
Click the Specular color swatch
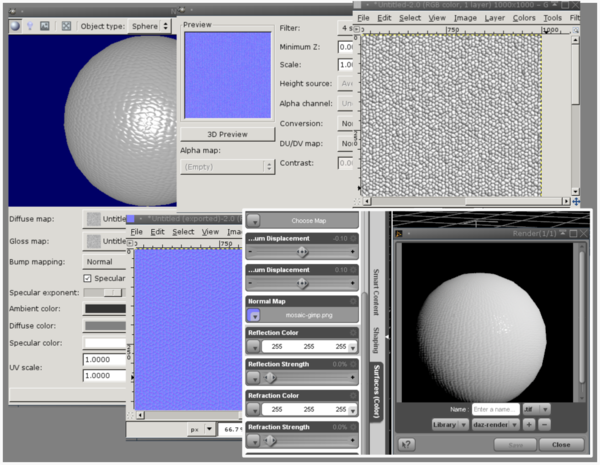tap(105, 343)
